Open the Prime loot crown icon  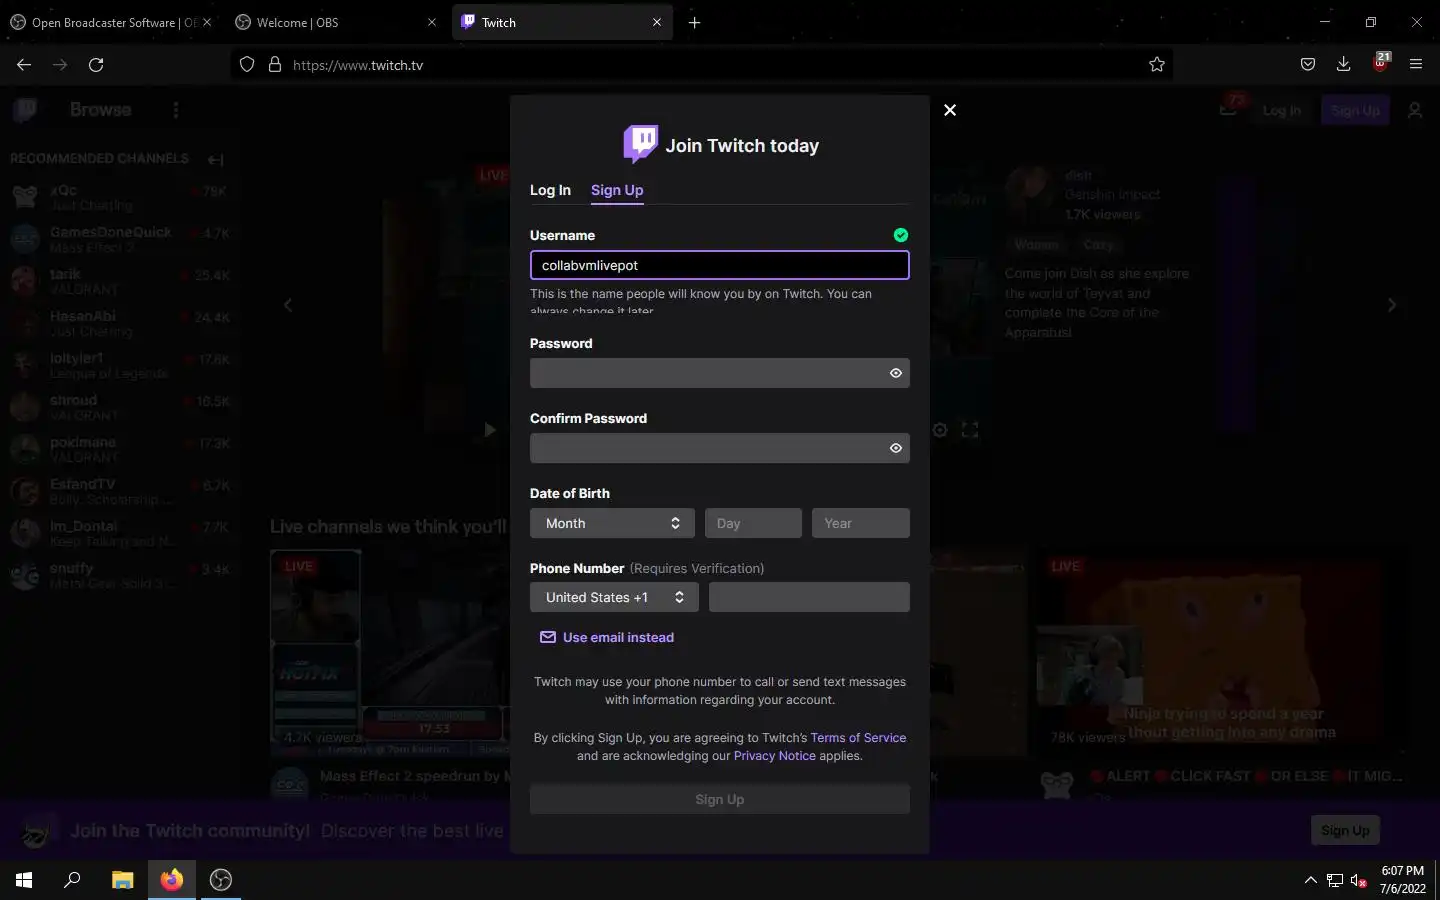click(1230, 108)
